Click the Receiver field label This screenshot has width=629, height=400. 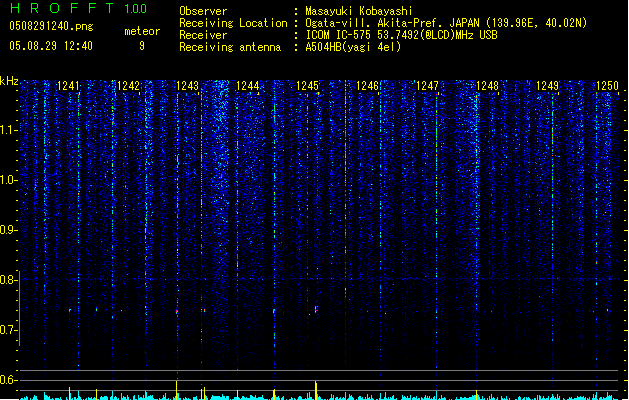pyautogui.click(x=203, y=35)
